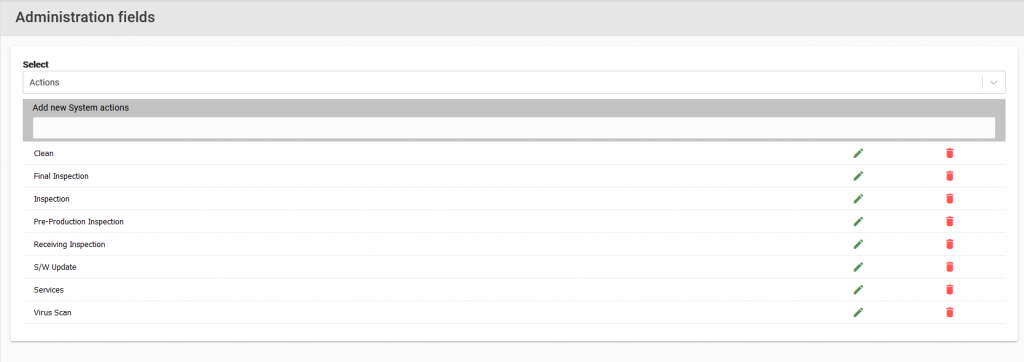Delete the S/W Update action
Screen dimensions: 1024x362
click(950, 267)
